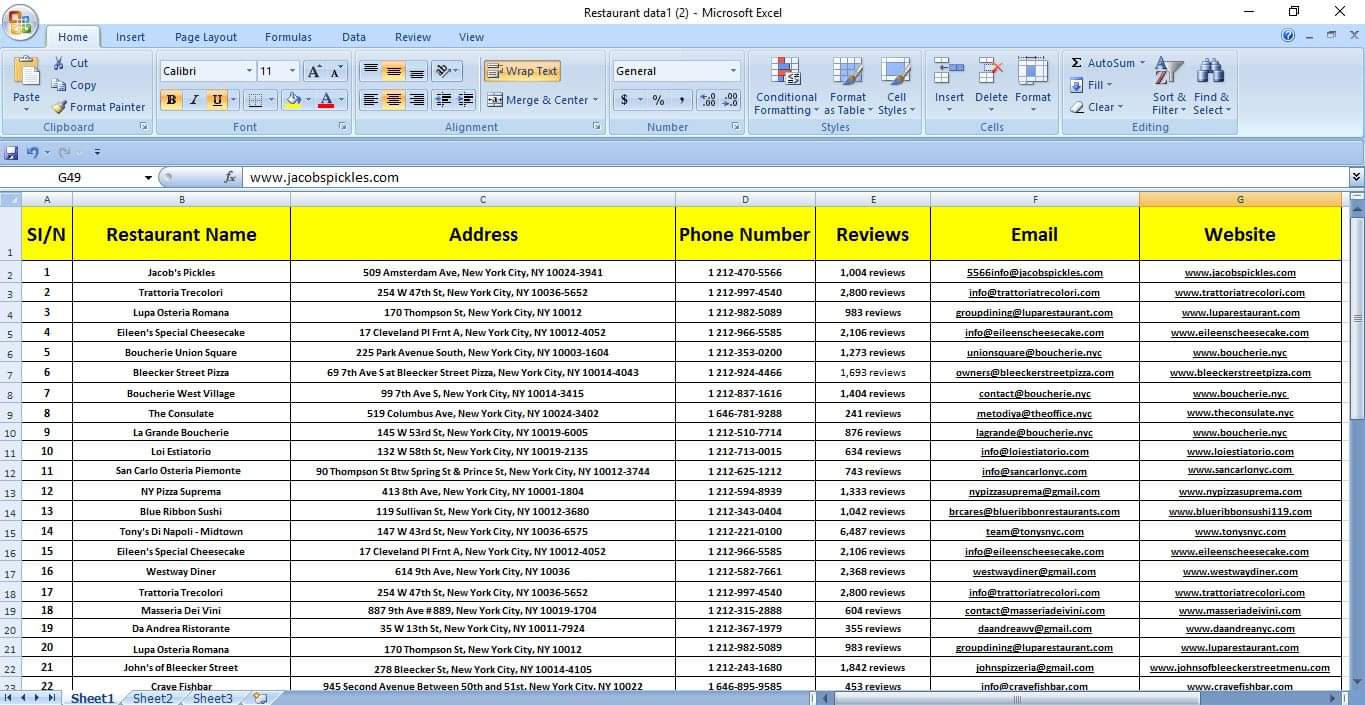Switch to the Page Layout tab

206,37
